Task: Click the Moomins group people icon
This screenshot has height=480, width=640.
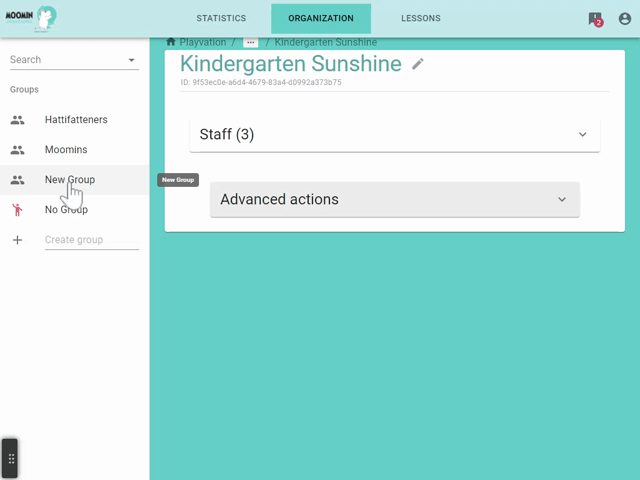Action: 17,150
